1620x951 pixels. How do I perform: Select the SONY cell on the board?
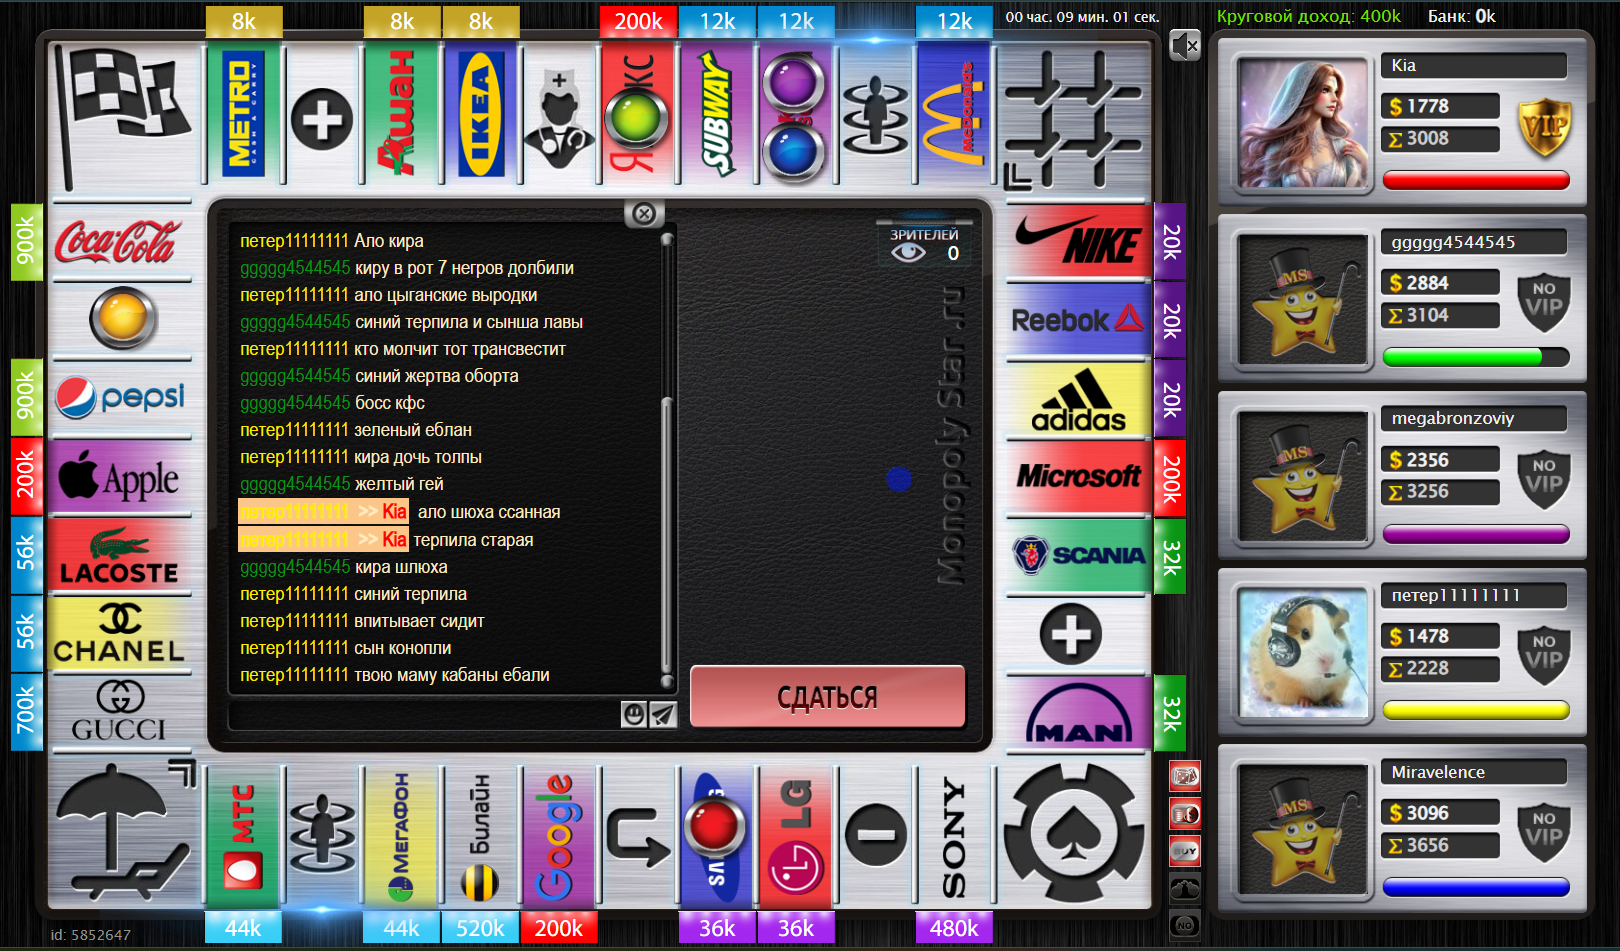click(954, 837)
